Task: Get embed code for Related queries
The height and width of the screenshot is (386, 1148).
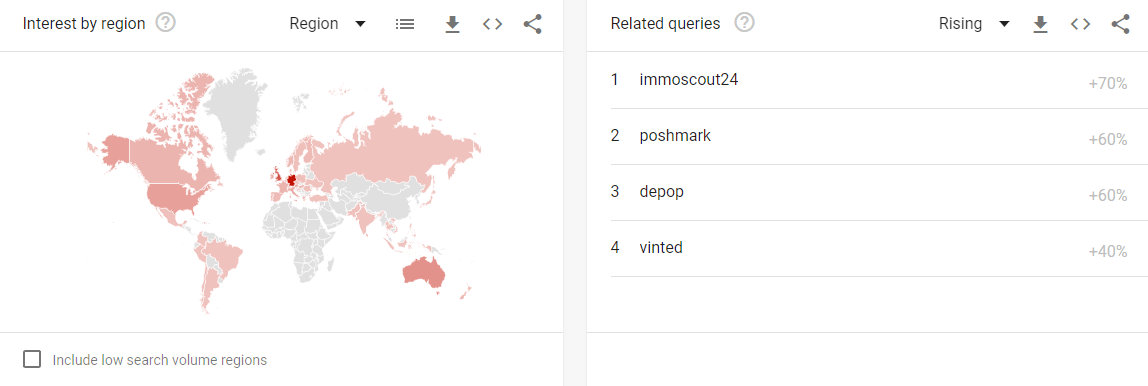Action: point(1081,24)
